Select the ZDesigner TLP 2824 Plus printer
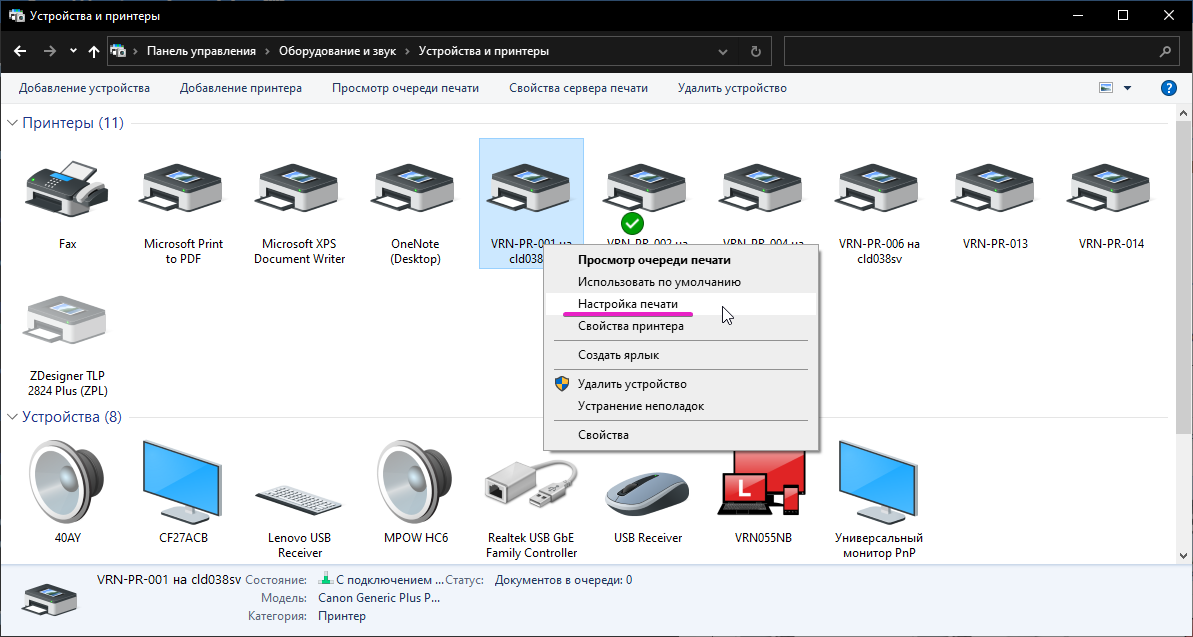Image resolution: width=1193 pixels, height=637 pixels. [x=66, y=322]
